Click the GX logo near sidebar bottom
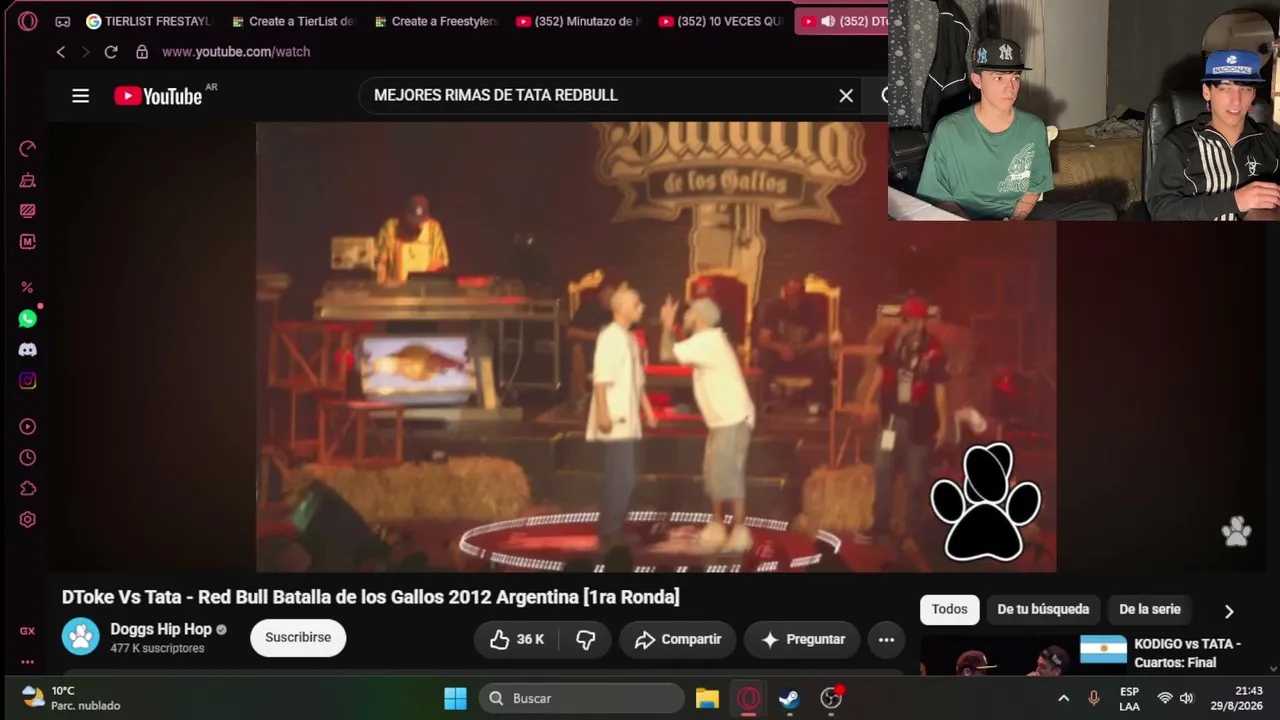The image size is (1280, 720). click(28, 631)
